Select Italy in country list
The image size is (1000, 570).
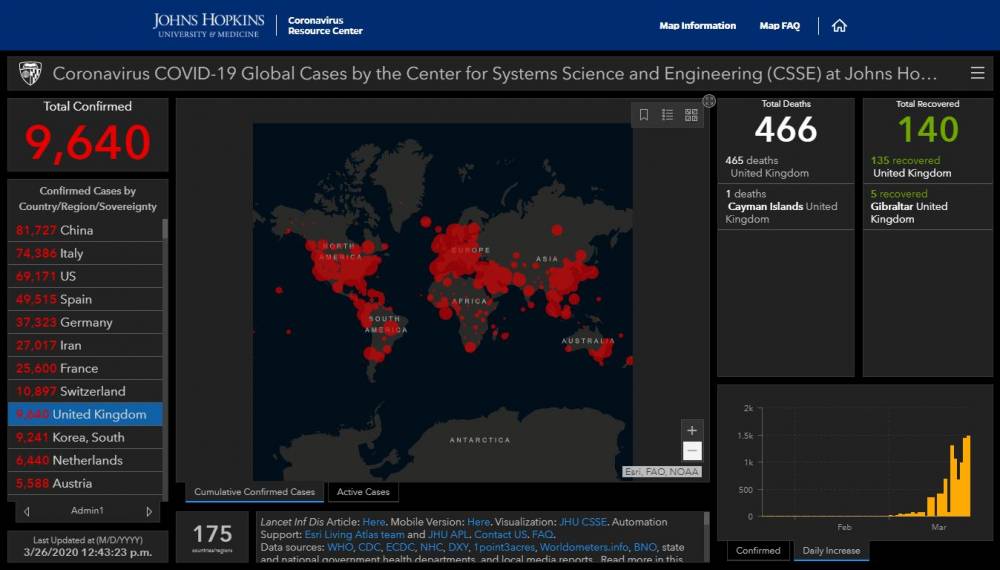click(85, 253)
